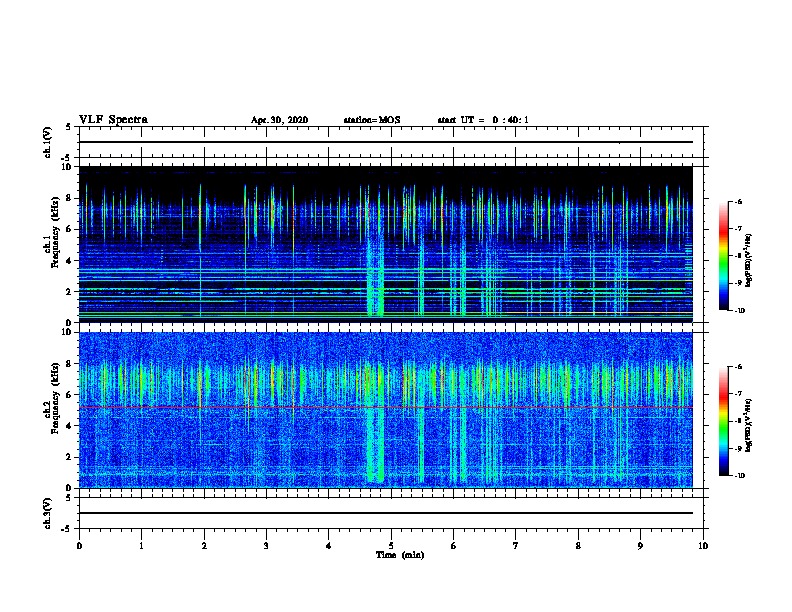Screen dimensions: 792x612
Task: Click time axis tick label "8"
Action: pos(578,546)
